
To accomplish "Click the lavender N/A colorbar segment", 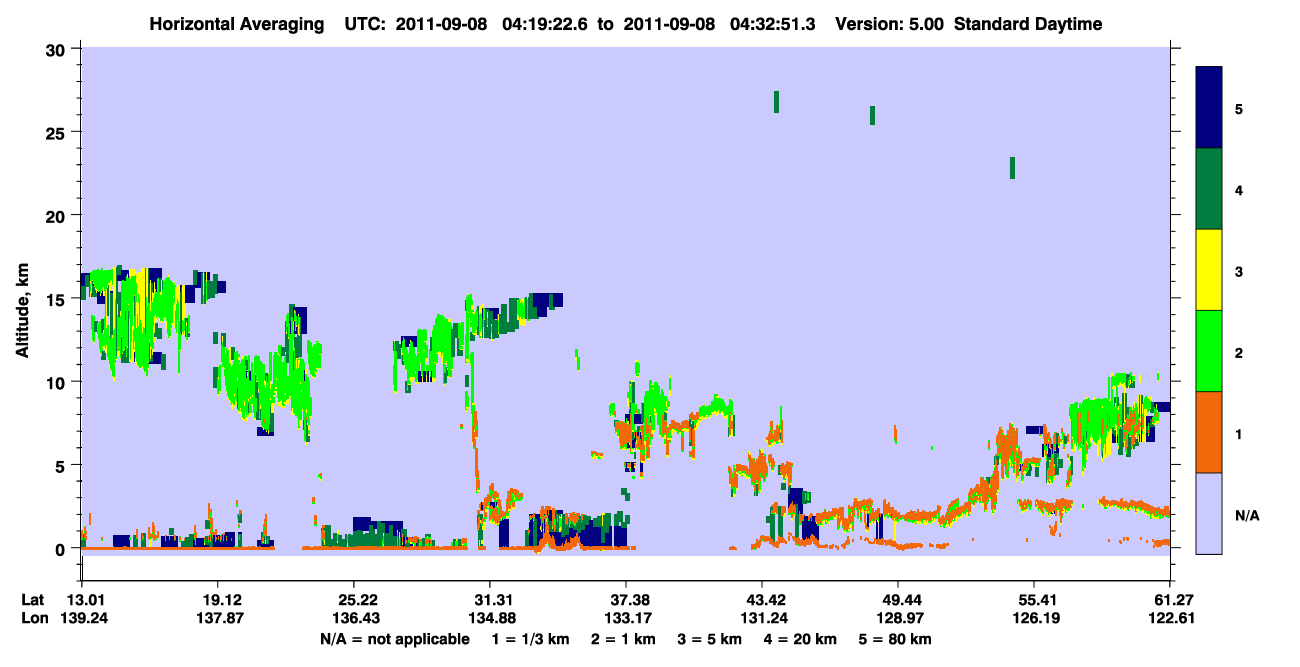I will [x=1209, y=513].
